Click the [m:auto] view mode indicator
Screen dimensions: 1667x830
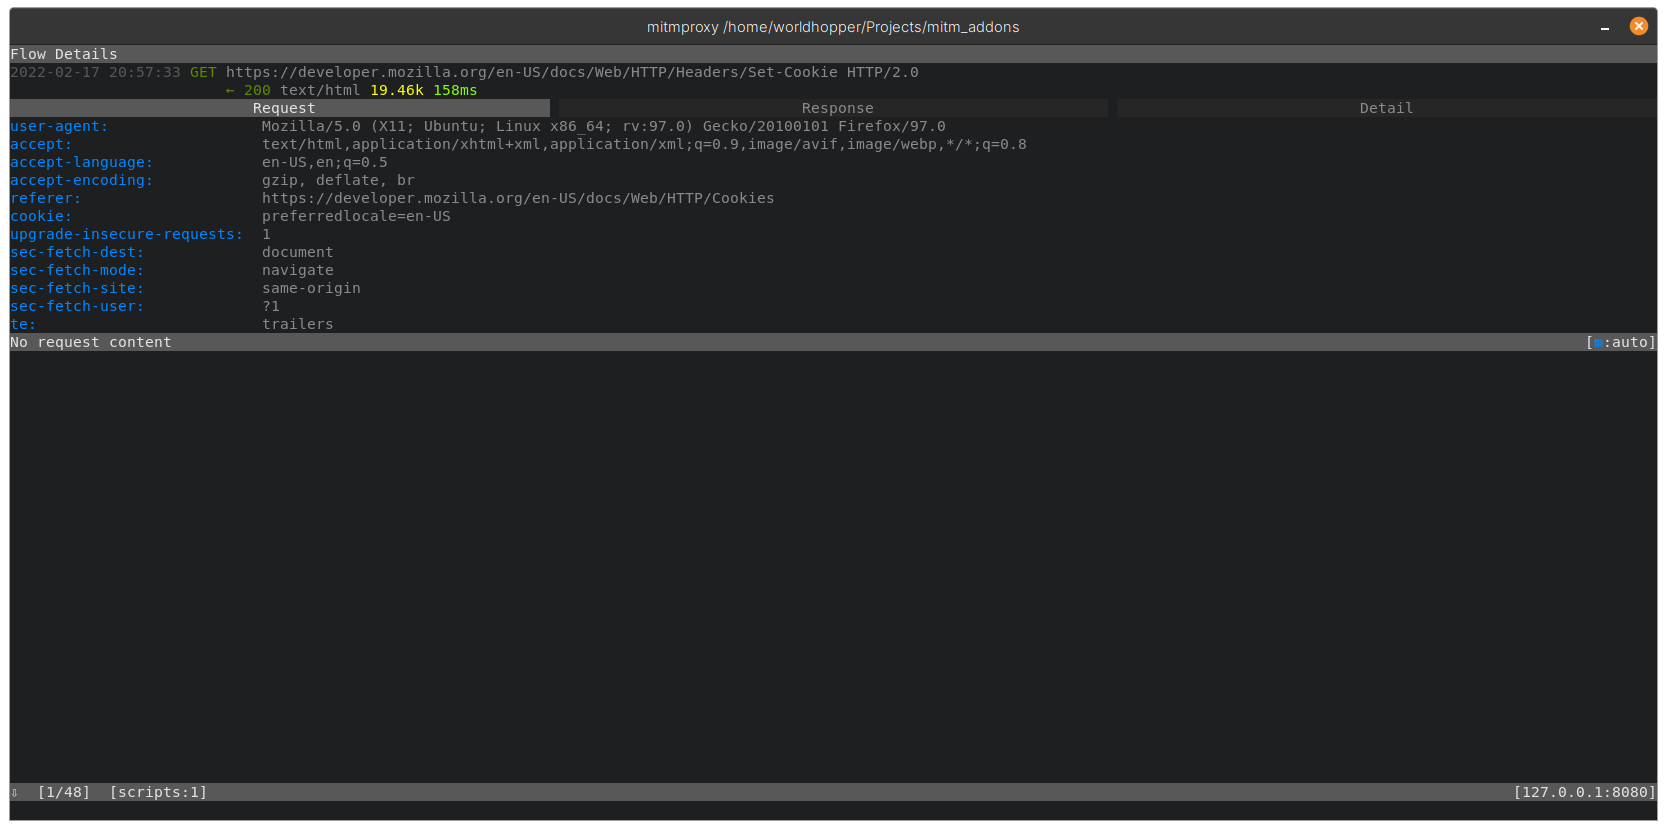(1620, 342)
